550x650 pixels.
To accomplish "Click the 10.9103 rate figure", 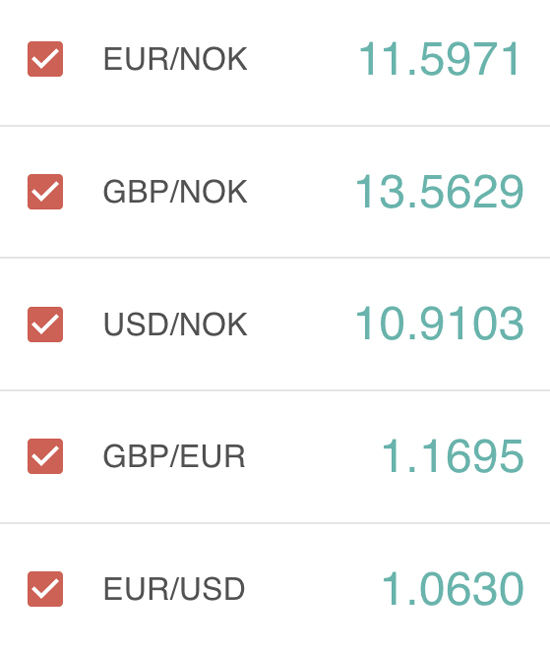I will click(439, 323).
